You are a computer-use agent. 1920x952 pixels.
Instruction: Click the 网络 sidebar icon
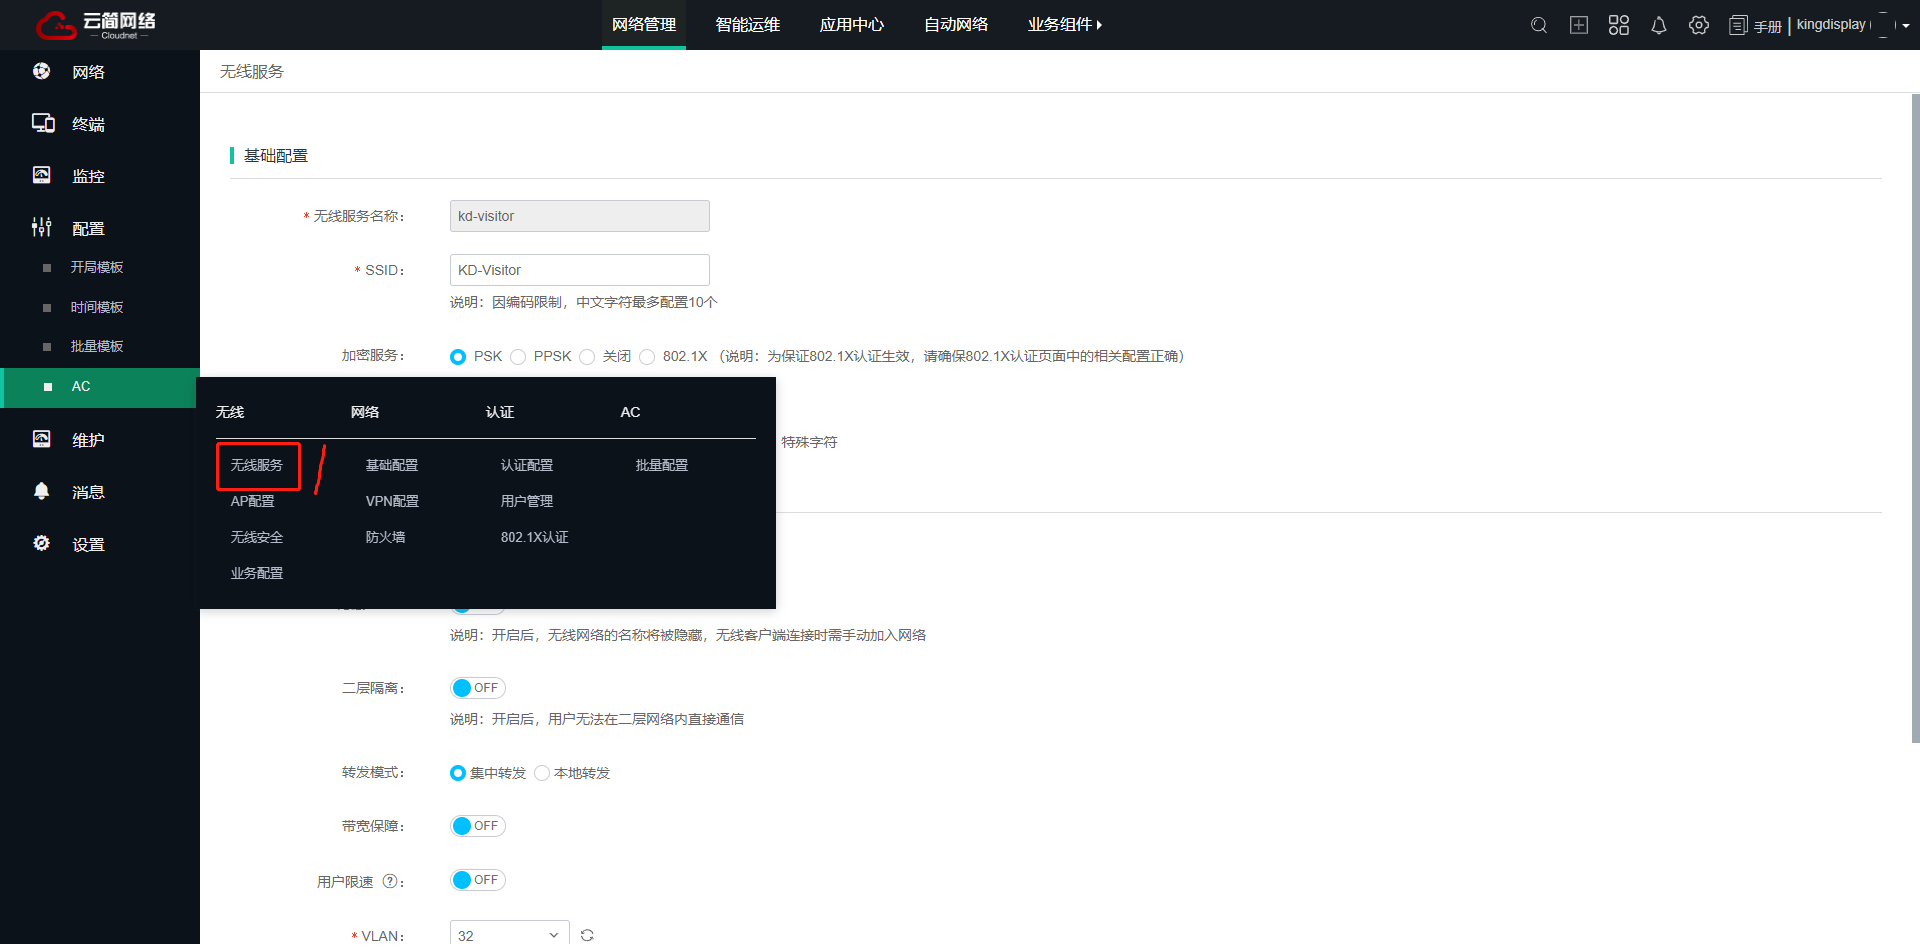42,71
